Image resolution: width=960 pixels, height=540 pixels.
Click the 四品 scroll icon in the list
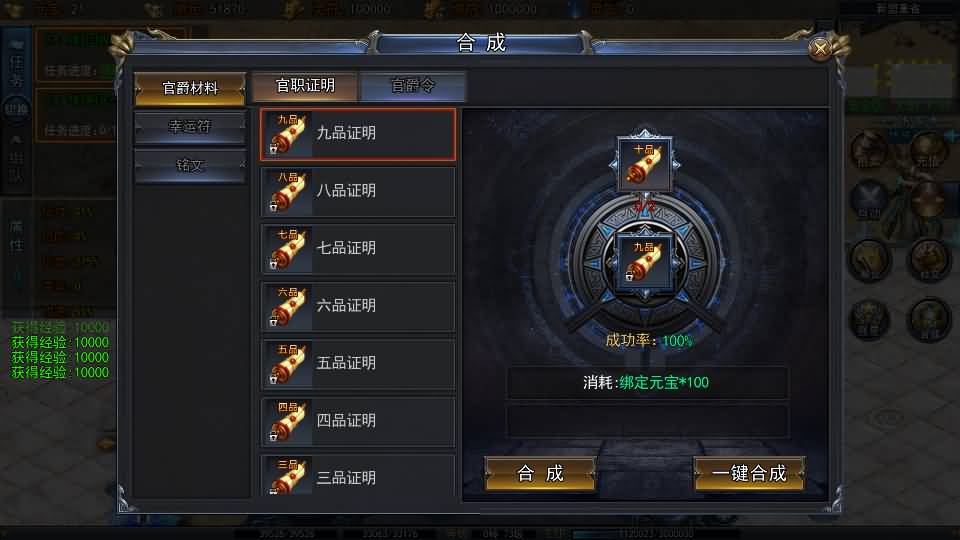288,421
